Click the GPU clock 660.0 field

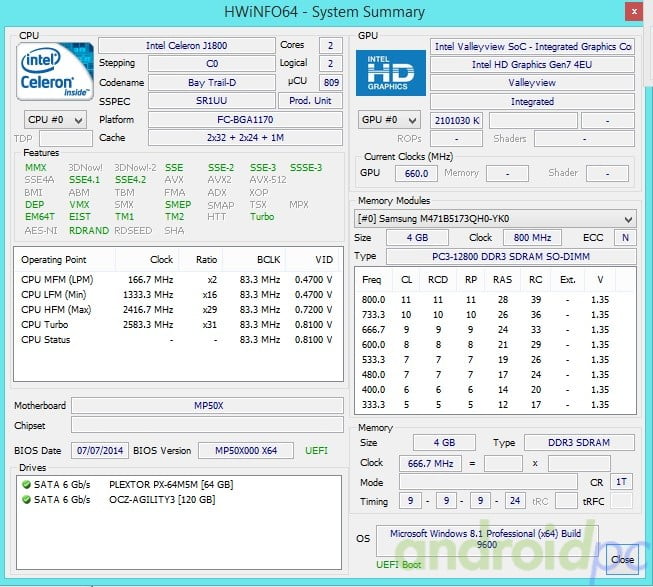coord(416,173)
